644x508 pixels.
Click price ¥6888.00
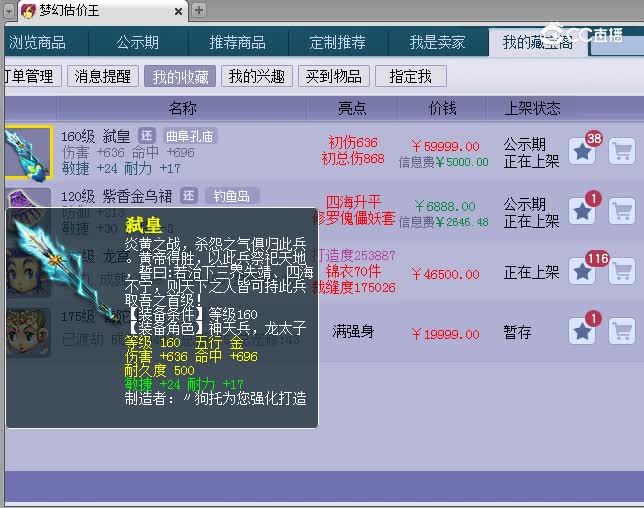click(445, 206)
